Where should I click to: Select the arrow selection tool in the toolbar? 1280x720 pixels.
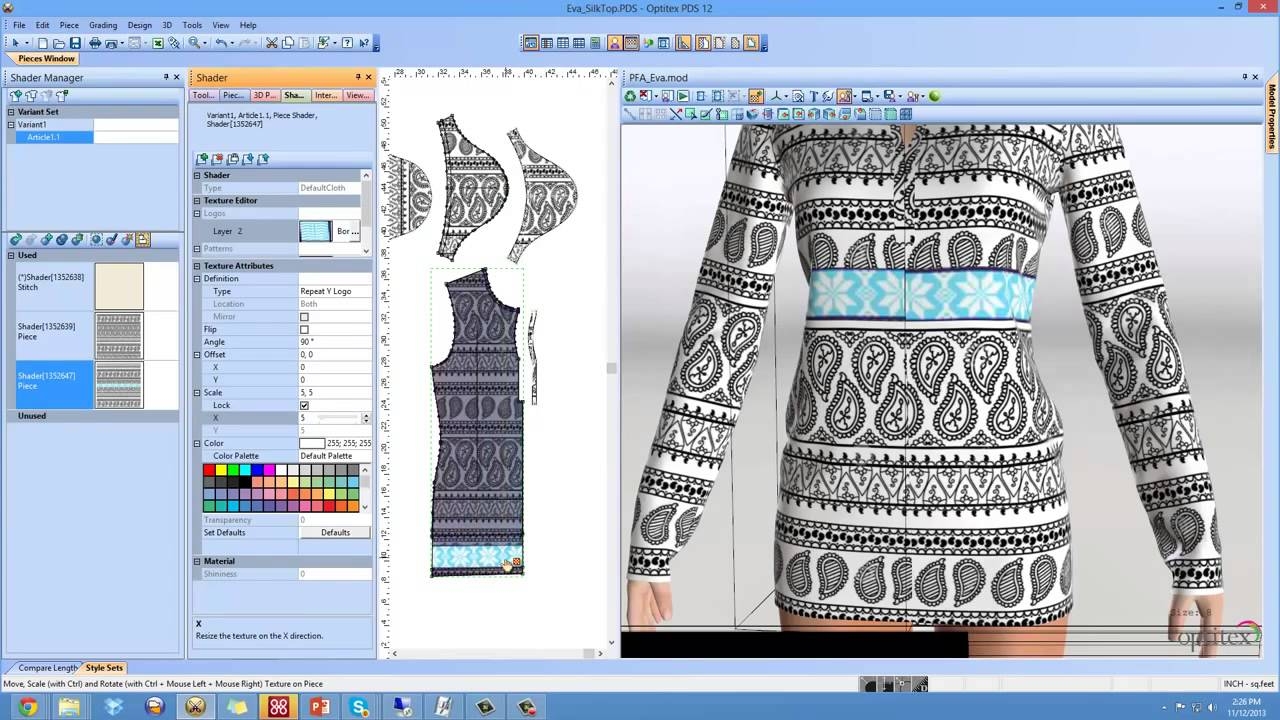coord(17,43)
